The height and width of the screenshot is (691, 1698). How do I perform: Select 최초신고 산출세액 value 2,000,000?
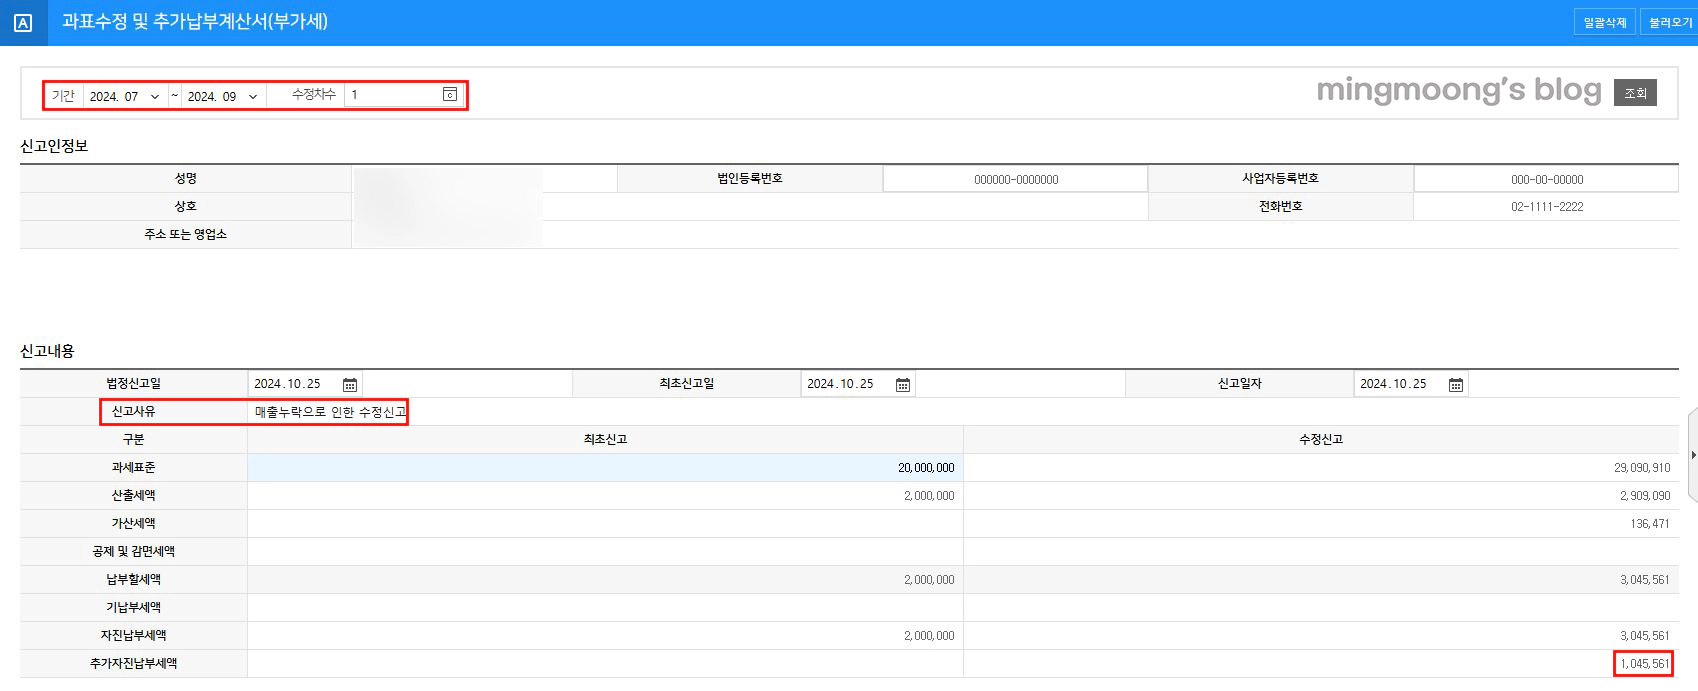[929, 496]
